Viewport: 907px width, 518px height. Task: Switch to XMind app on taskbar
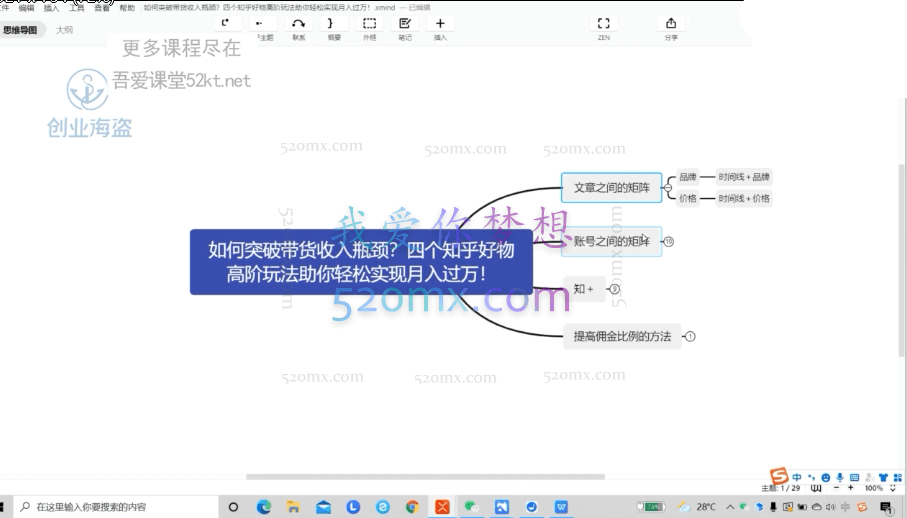tap(442, 507)
